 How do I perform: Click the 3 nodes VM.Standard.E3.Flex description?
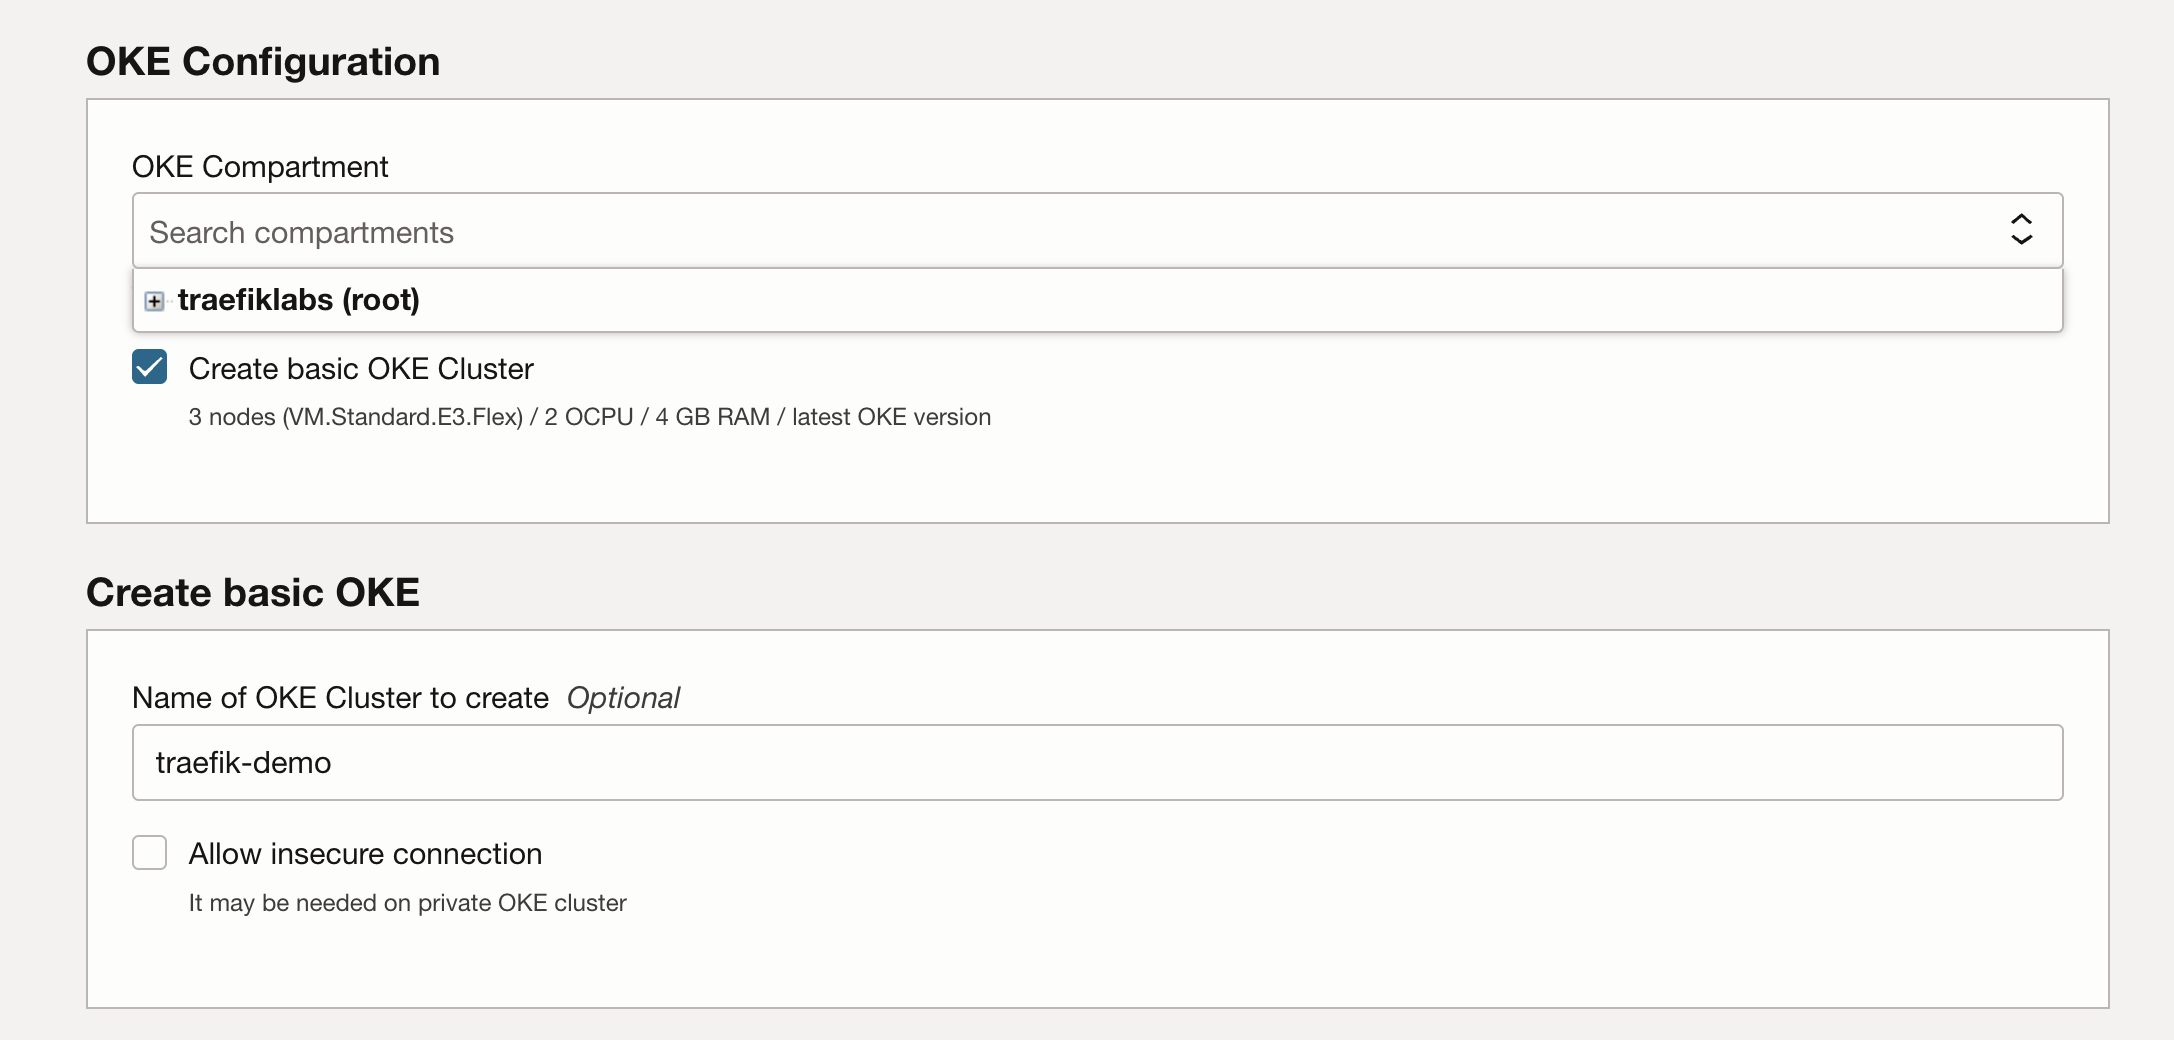355,417
